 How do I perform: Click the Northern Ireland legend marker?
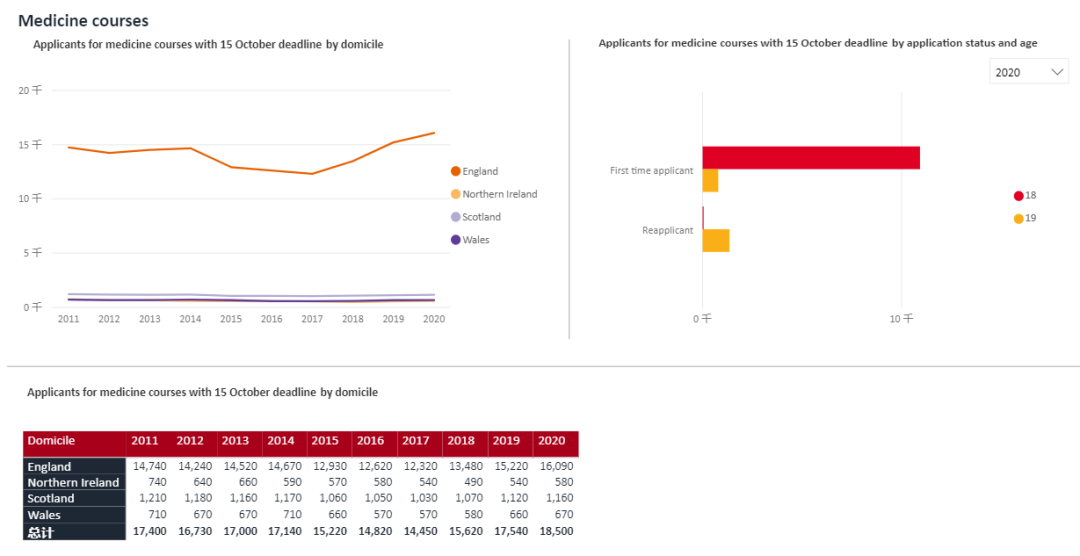[456, 194]
